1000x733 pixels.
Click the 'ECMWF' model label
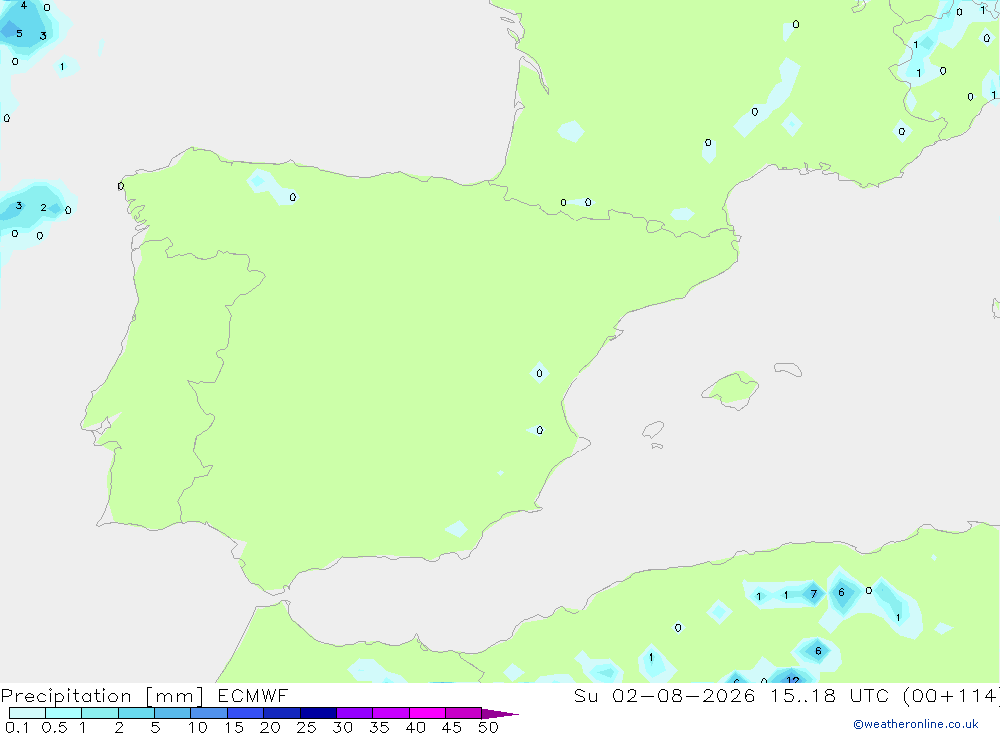(253, 696)
